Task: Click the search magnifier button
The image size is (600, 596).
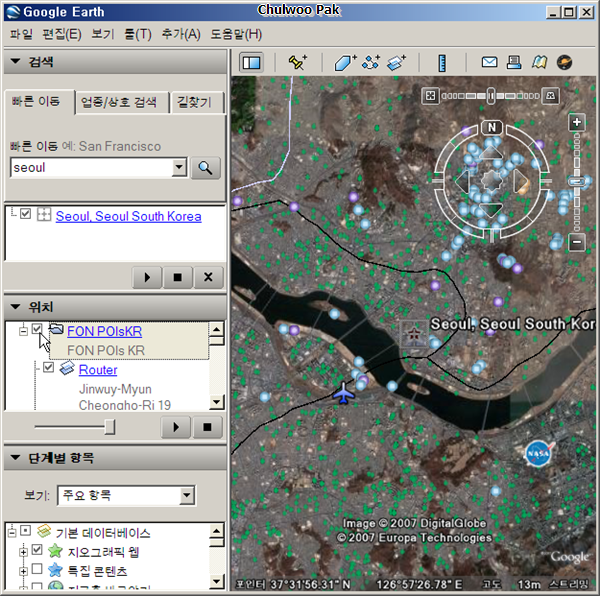Action: [x=205, y=168]
